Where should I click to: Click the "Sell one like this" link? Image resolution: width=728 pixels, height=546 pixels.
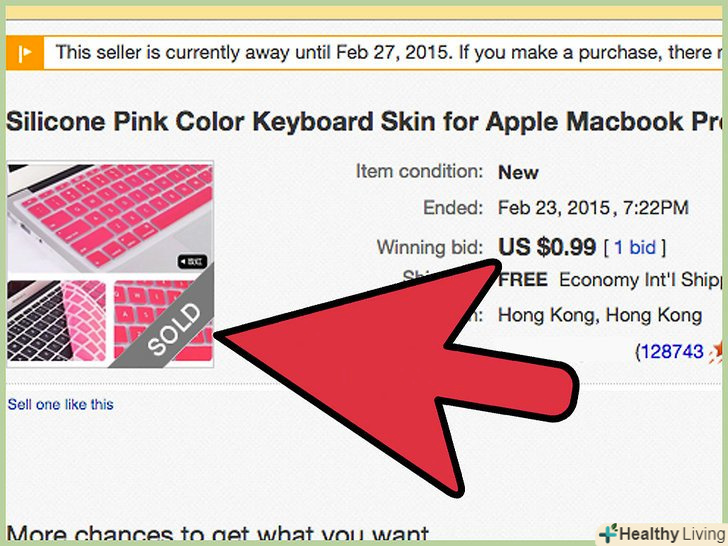click(61, 405)
